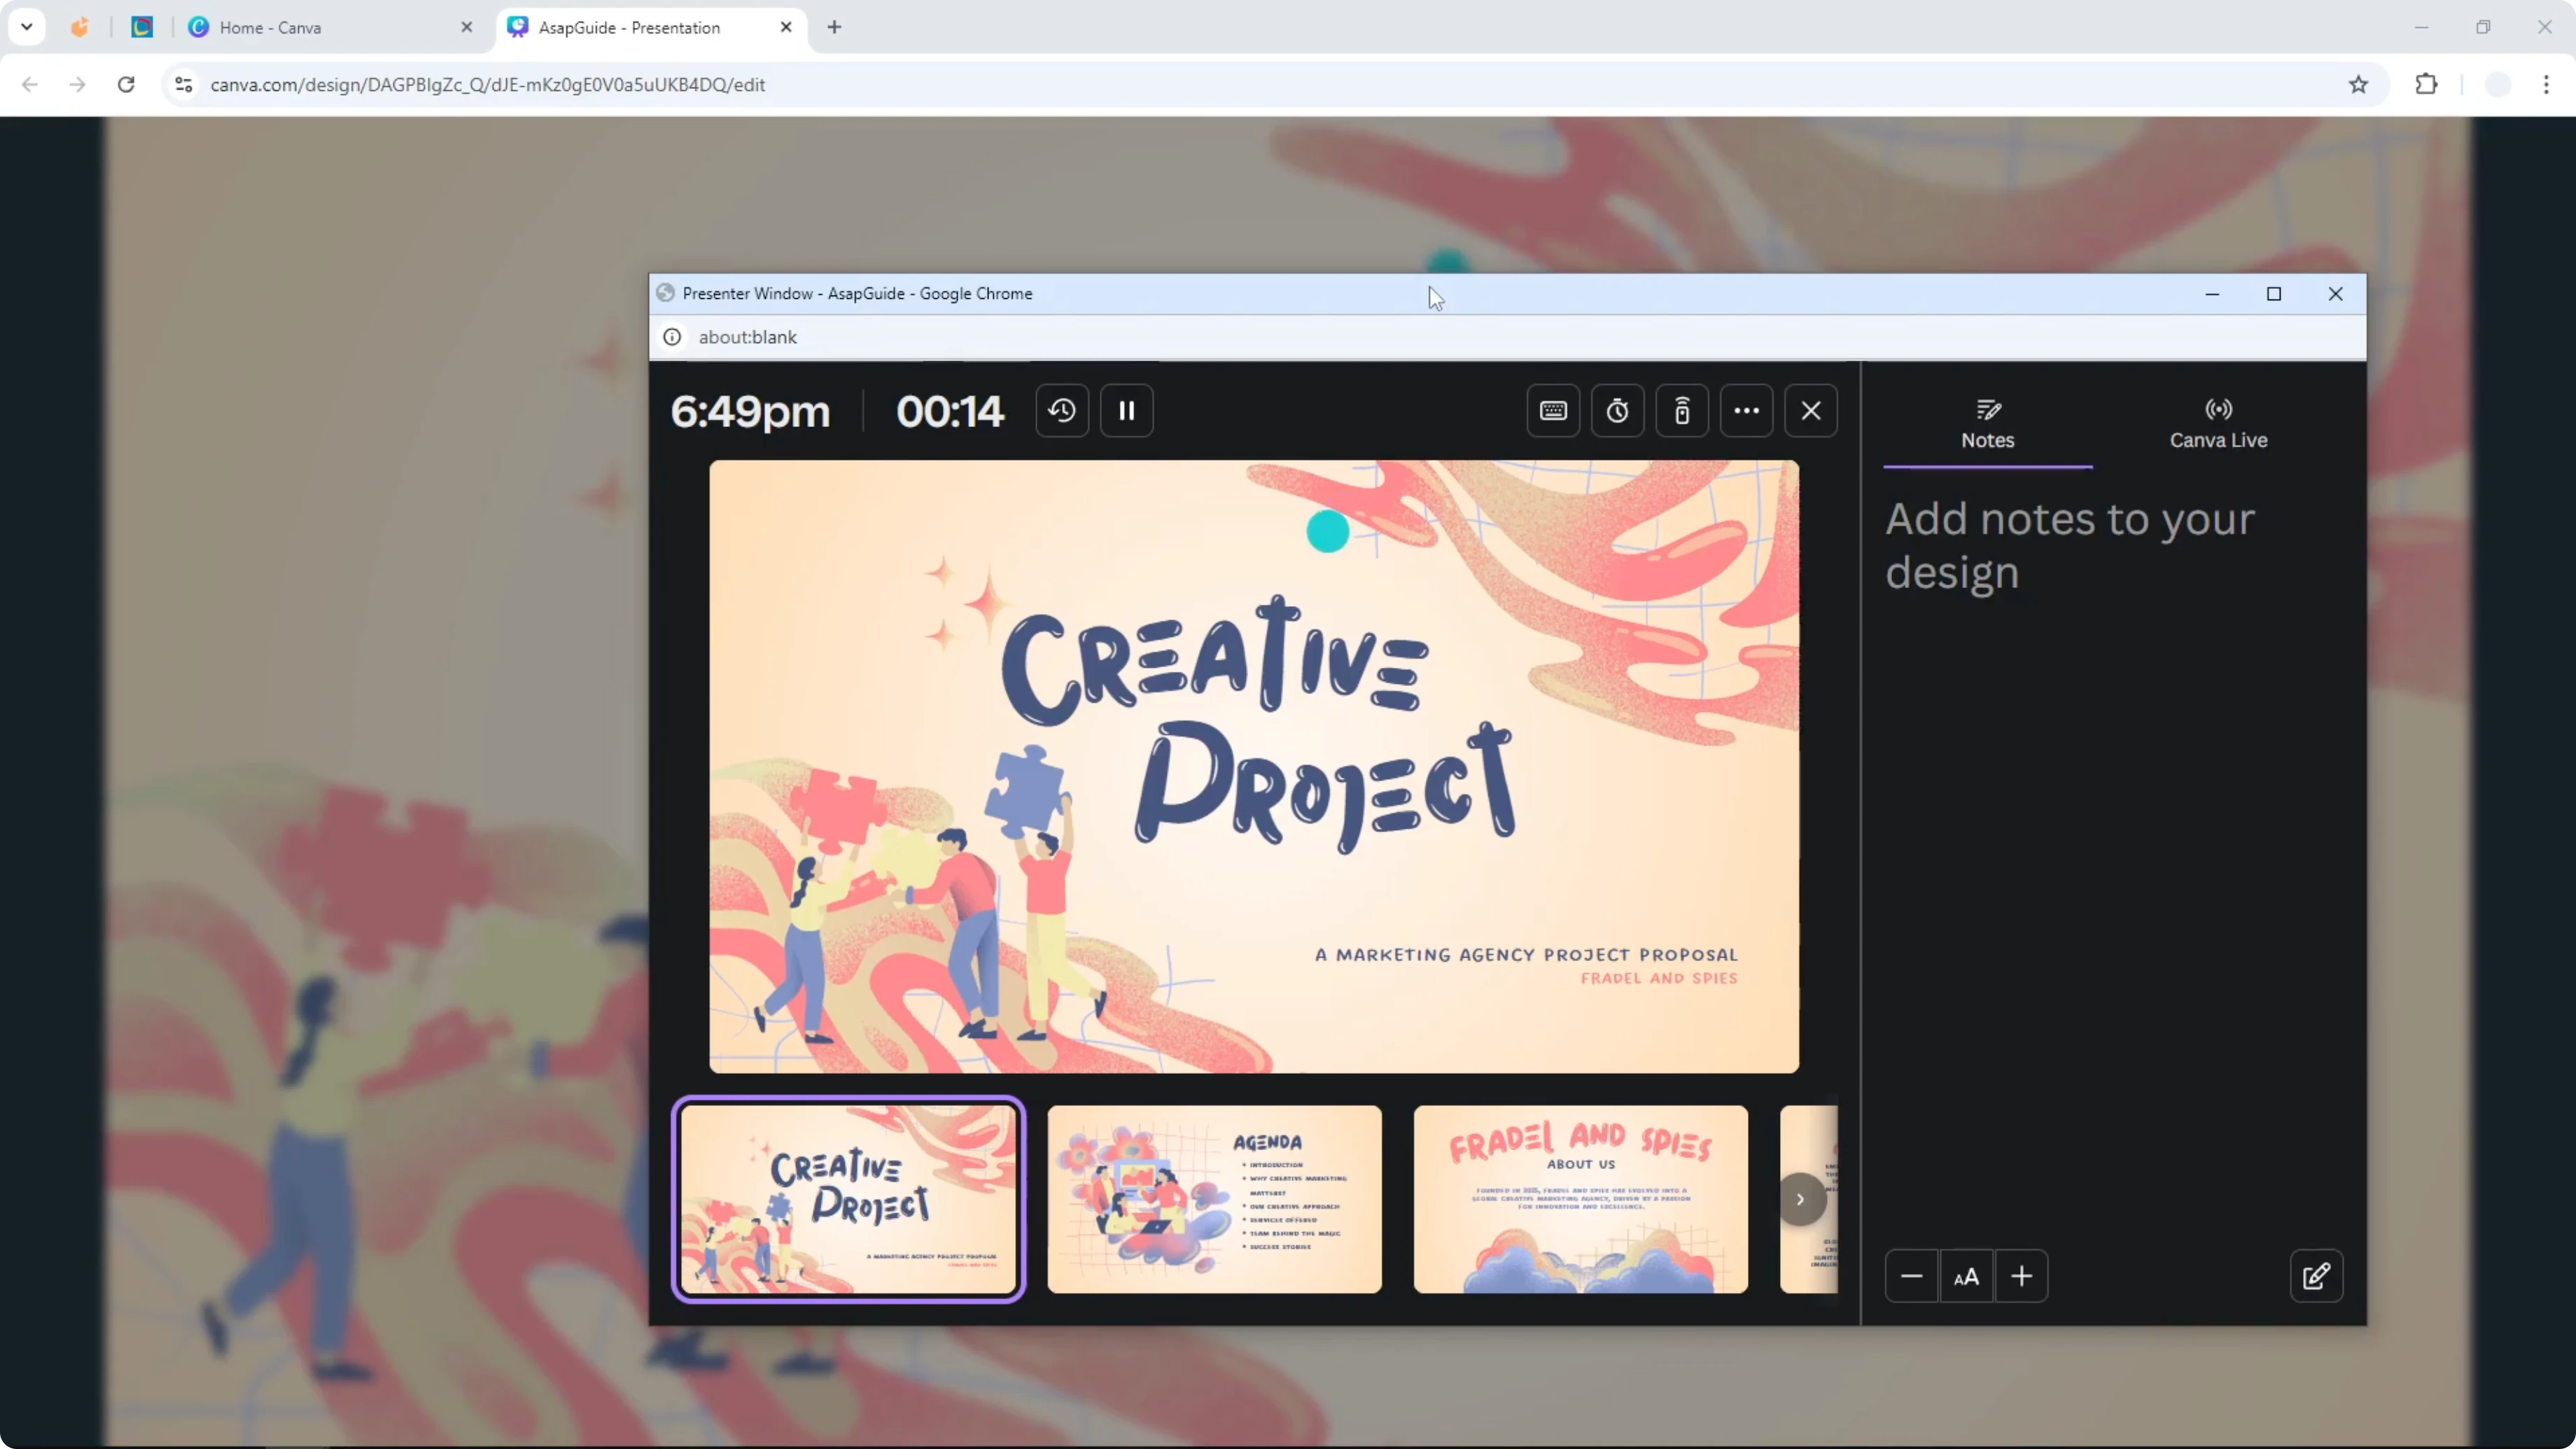Image resolution: width=2576 pixels, height=1449 pixels.
Task: Open a new browser tab
Action: pyautogui.click(x=834, y=27)
